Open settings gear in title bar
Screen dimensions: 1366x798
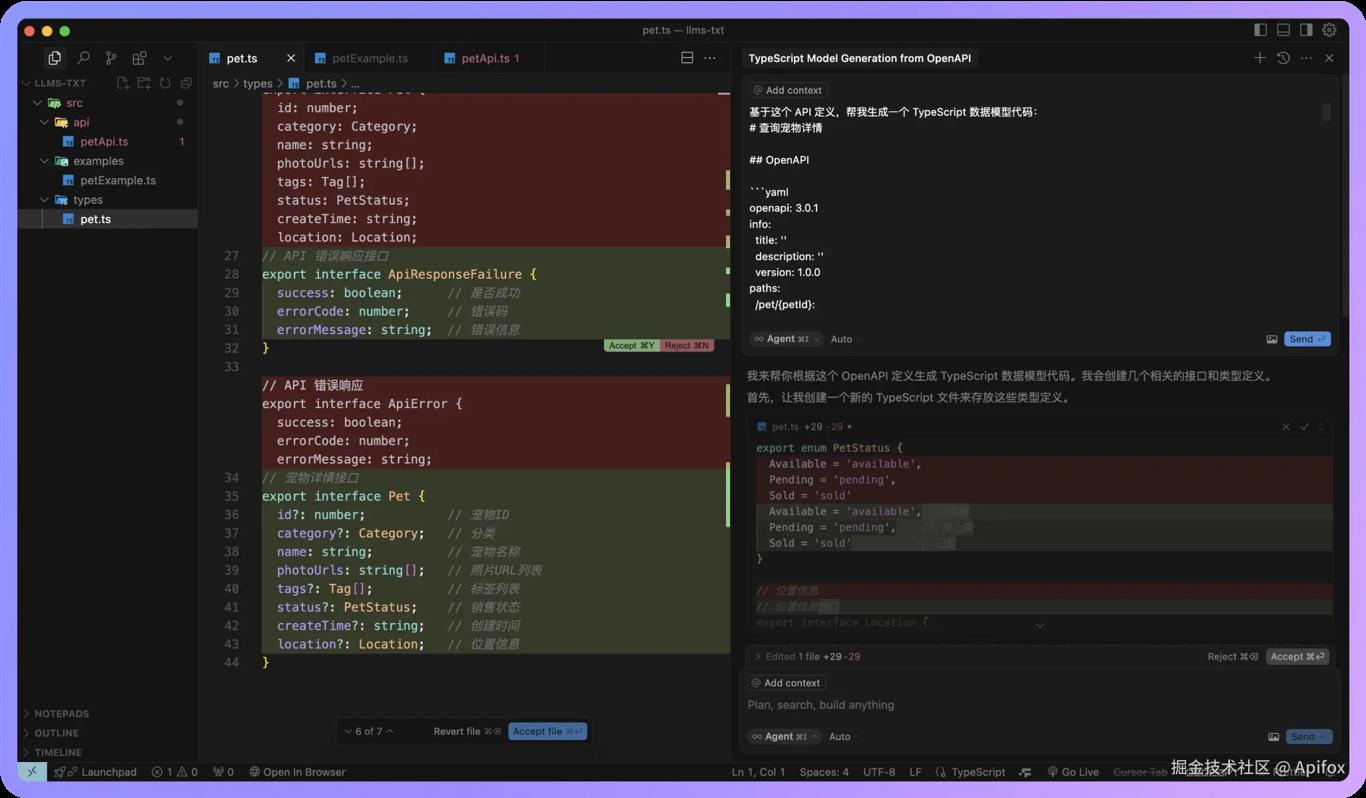coord(1329,30)
